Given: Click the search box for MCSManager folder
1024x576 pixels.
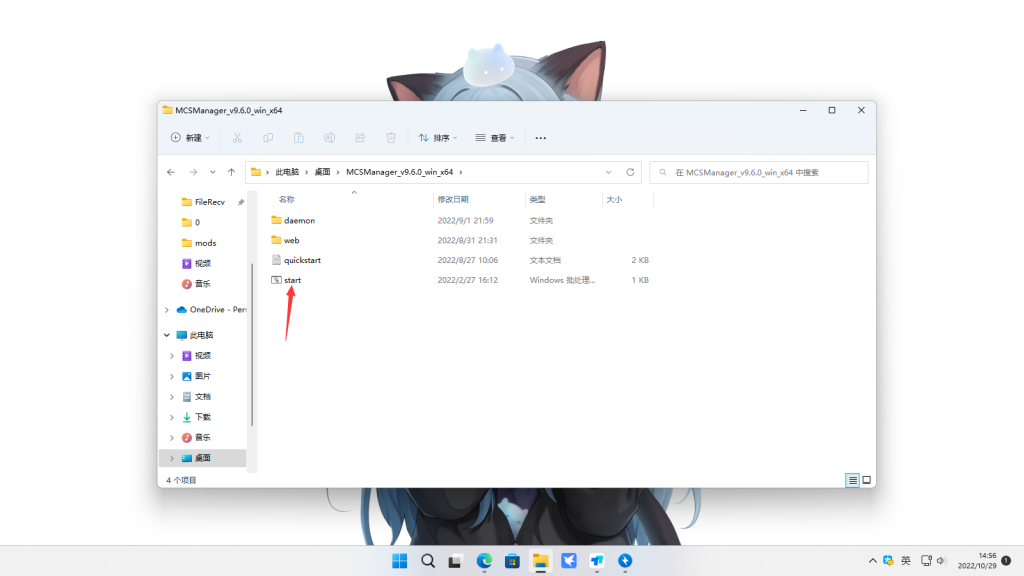Looking at the screenshot, I should 759,172.
